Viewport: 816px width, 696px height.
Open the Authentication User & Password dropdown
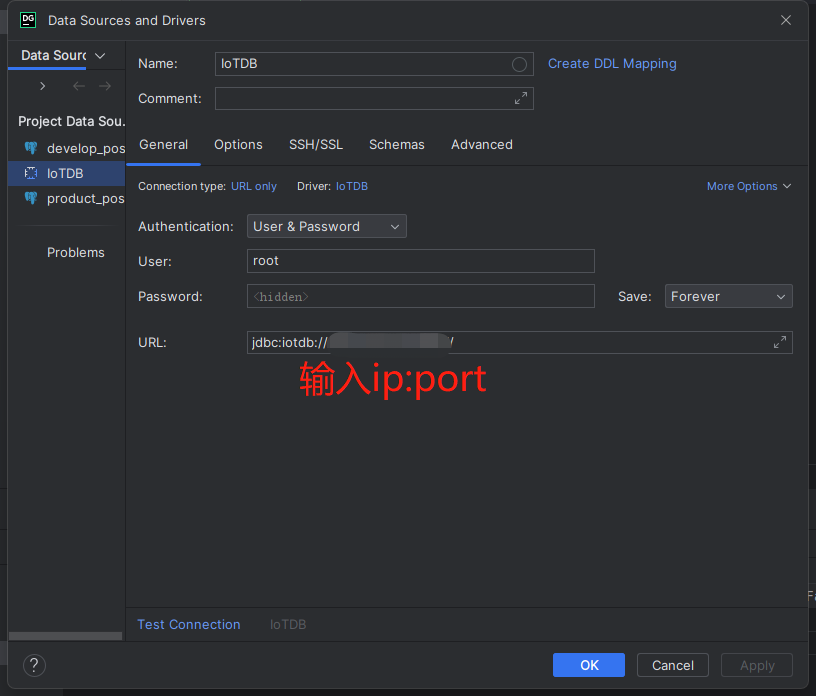(x=327, y=226)
